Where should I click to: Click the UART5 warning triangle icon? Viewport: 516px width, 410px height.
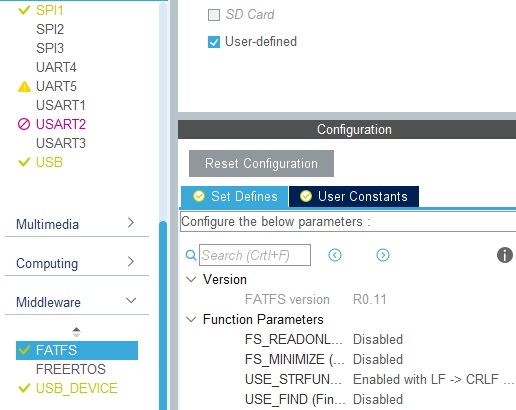coord(24,87)
